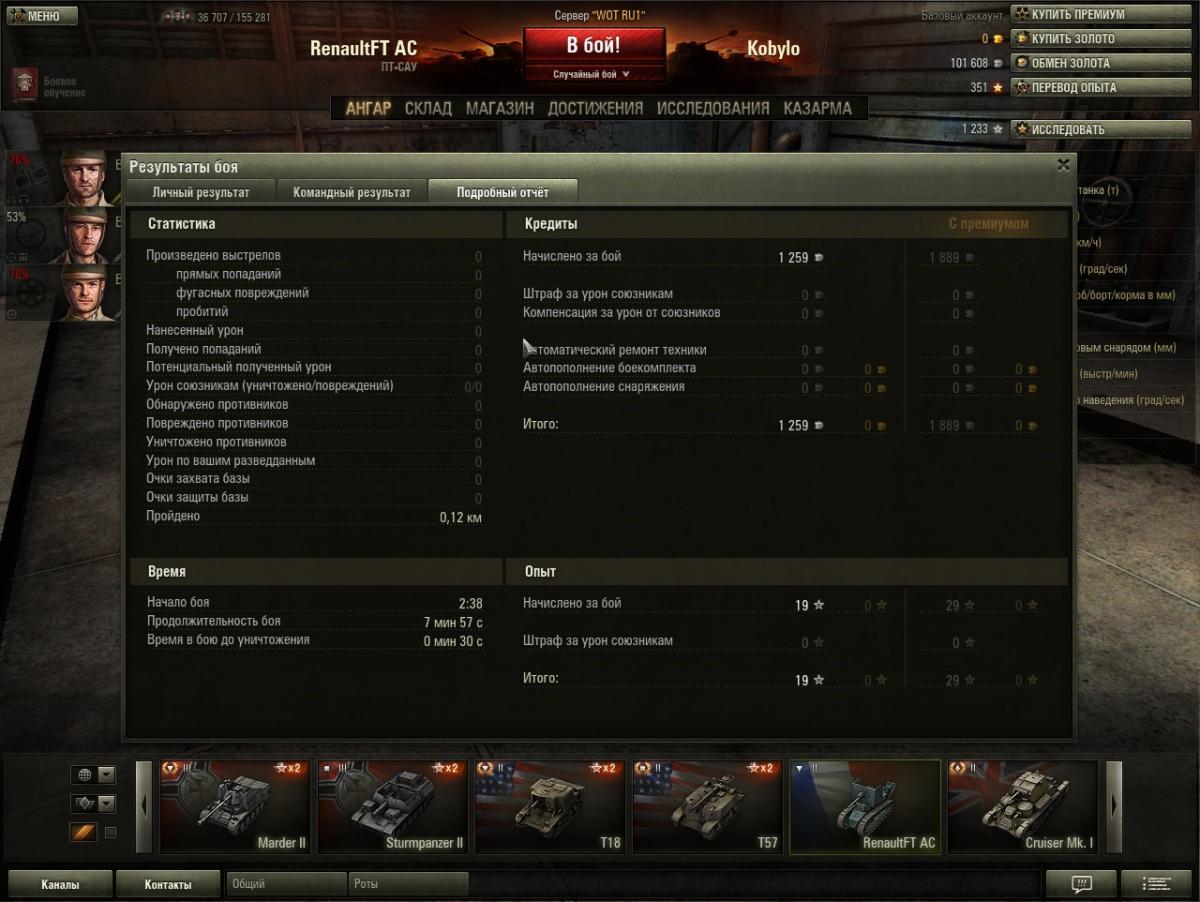Select the Подробный отчёт tab
This screenshot has width=1200, height=902.
point(502,192)
